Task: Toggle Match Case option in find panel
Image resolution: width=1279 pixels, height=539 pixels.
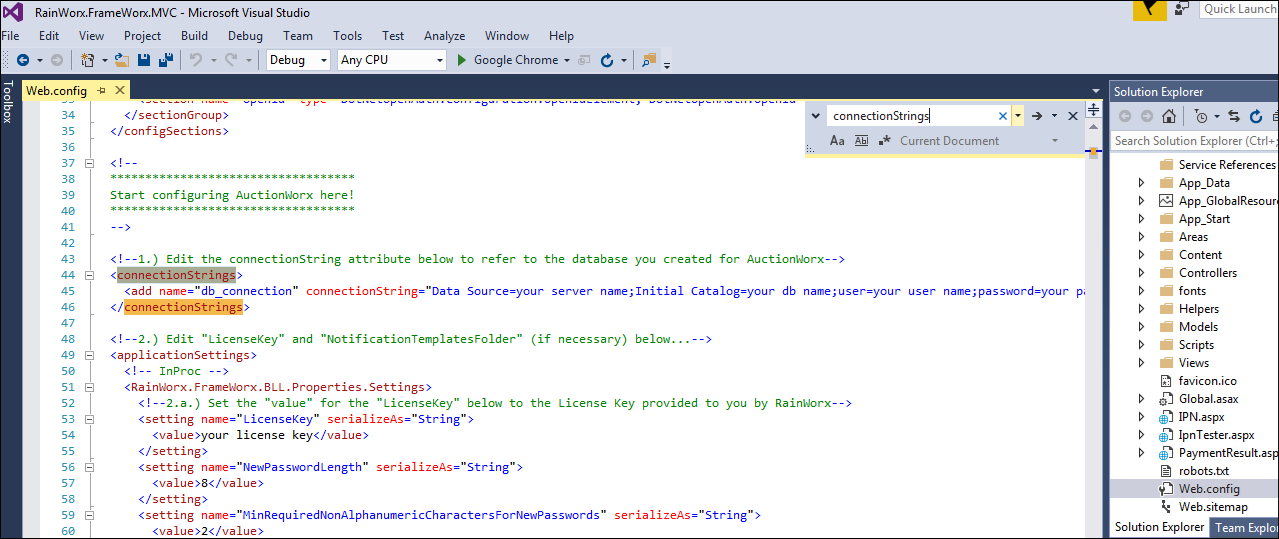Action: tap(837, 141)
